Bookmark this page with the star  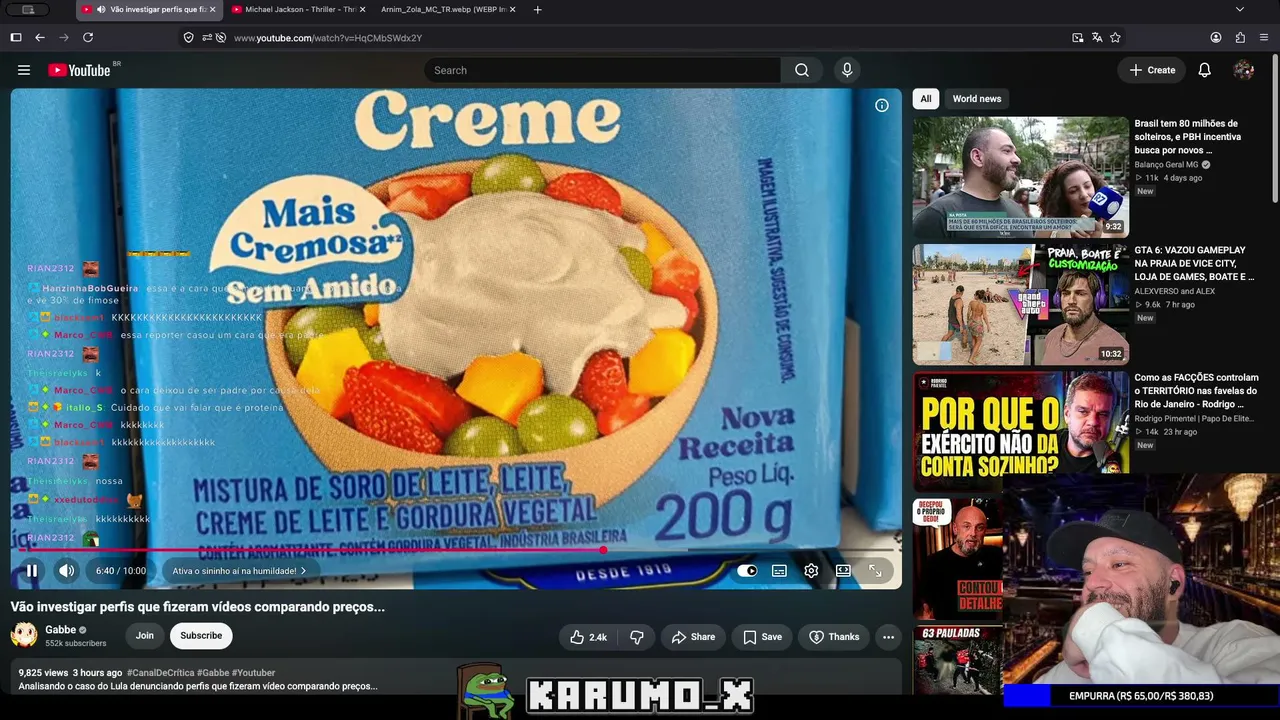[x=1115, y=38]
